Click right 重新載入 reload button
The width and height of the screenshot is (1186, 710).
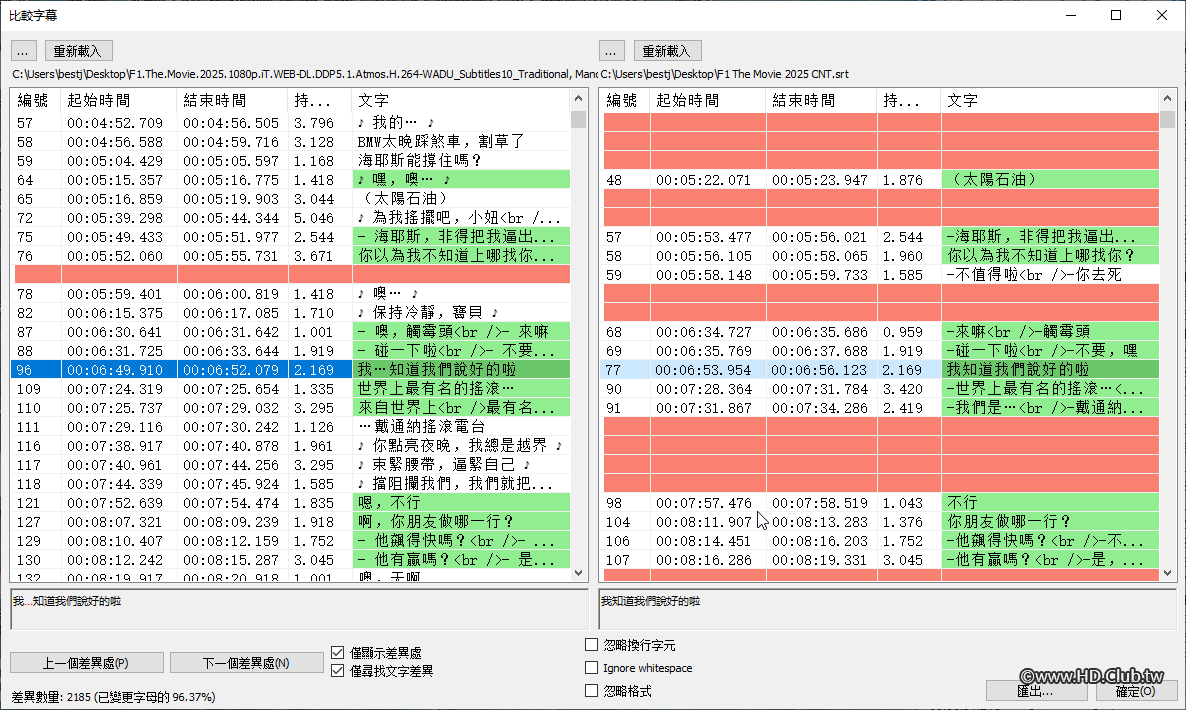tap(668, 51)
